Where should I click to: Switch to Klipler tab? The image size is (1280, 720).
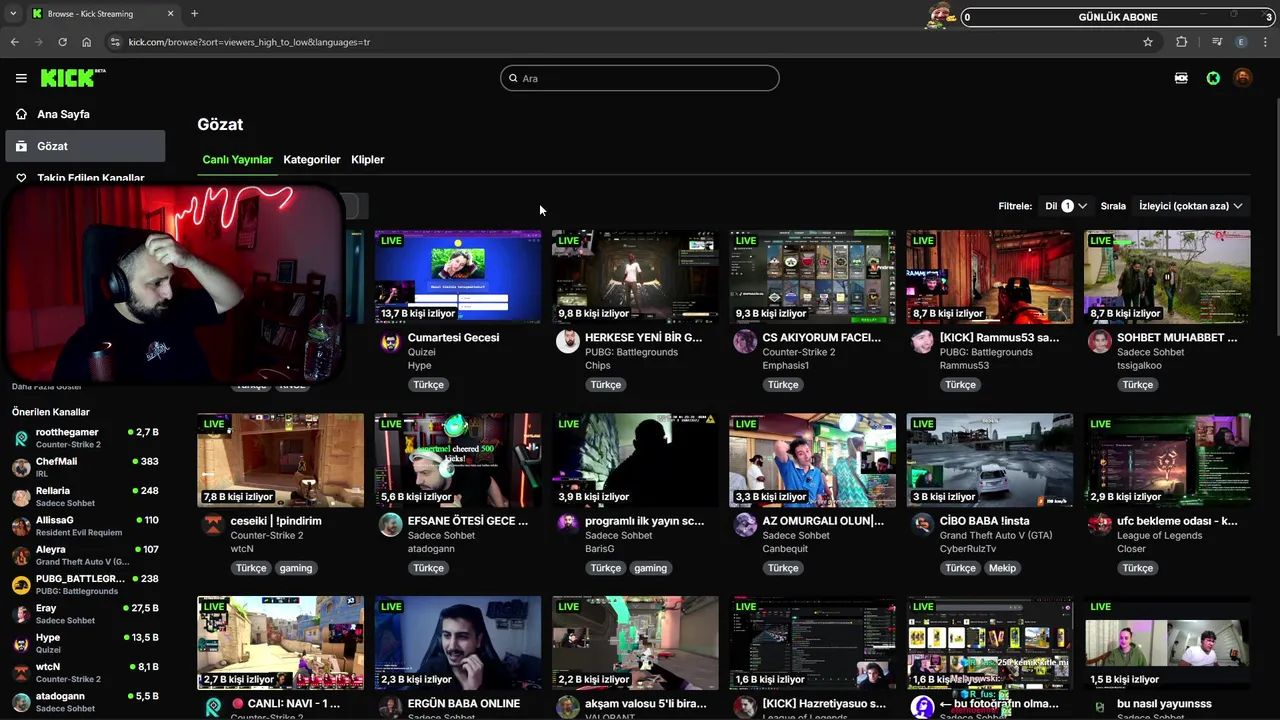coord(367,160)
